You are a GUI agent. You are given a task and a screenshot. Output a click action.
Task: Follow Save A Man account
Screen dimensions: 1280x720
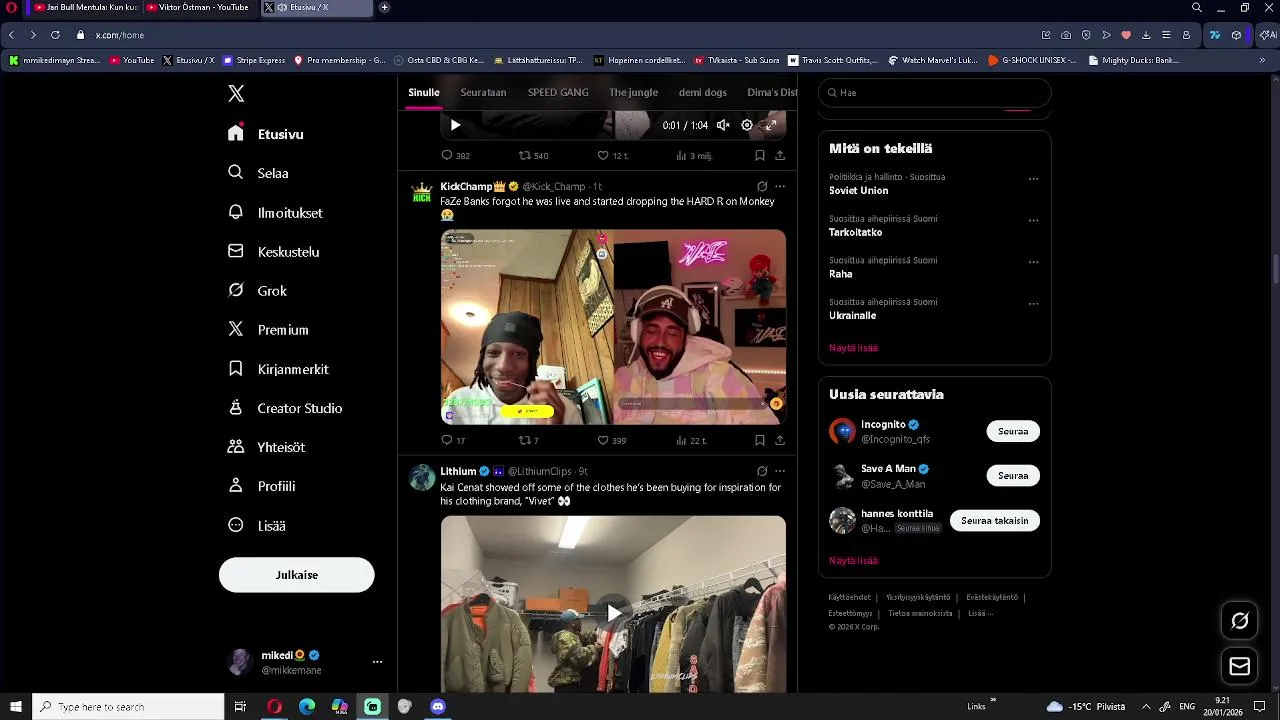[1013, 475]
